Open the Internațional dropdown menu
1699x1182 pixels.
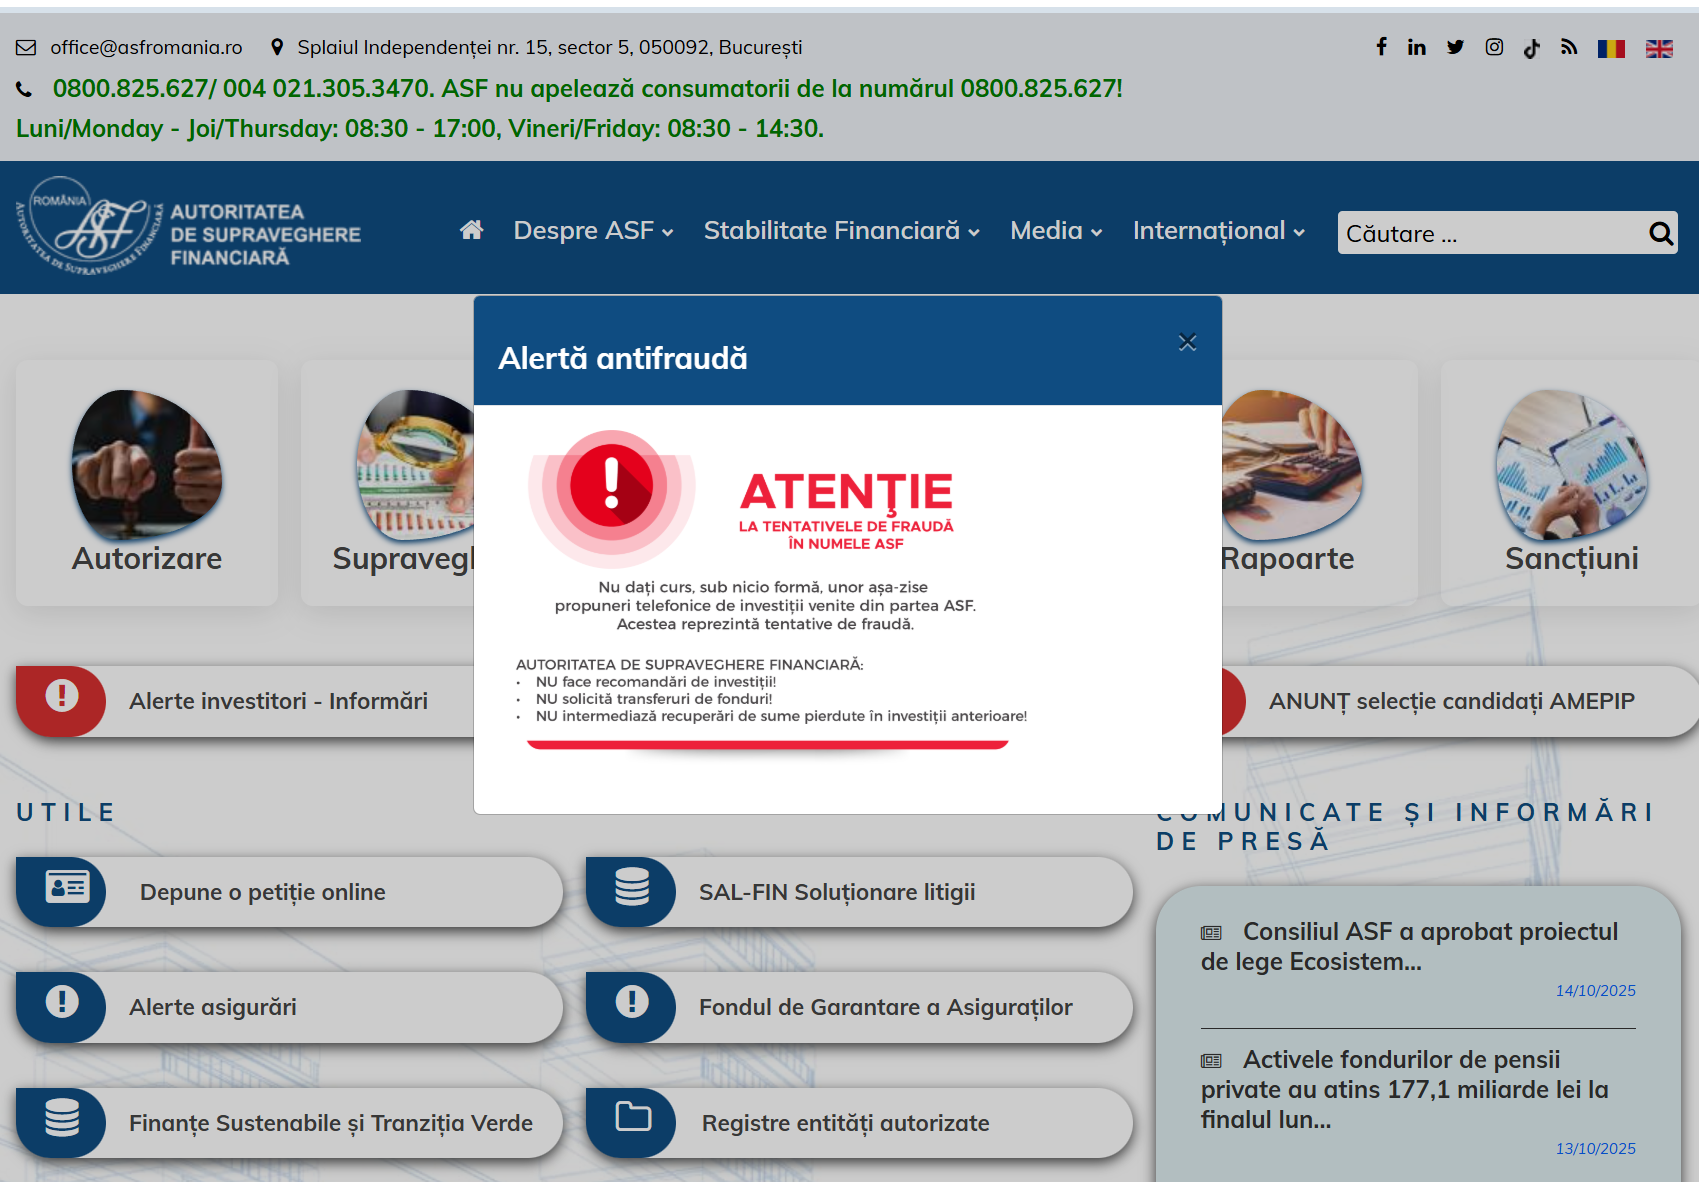pos(1218,231)
